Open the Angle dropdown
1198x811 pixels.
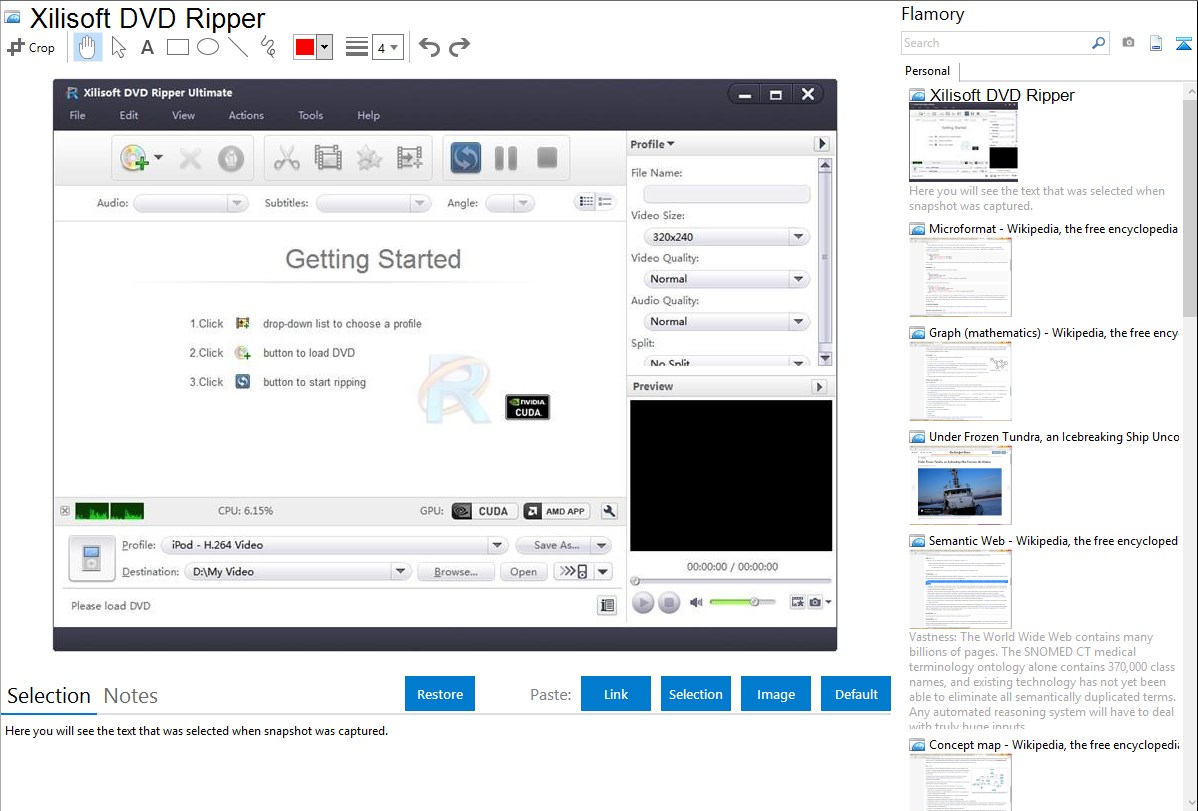pos(510,203)
